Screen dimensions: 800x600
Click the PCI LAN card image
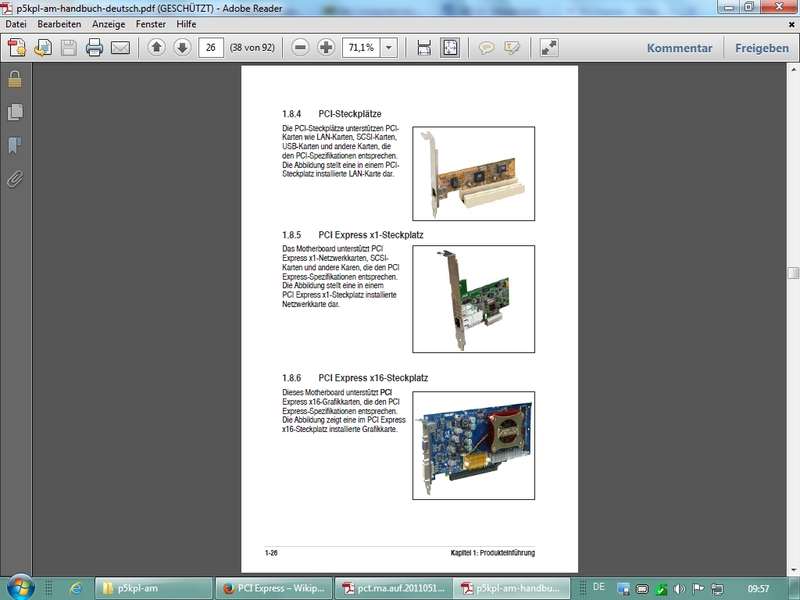click(x=473, y=173)
